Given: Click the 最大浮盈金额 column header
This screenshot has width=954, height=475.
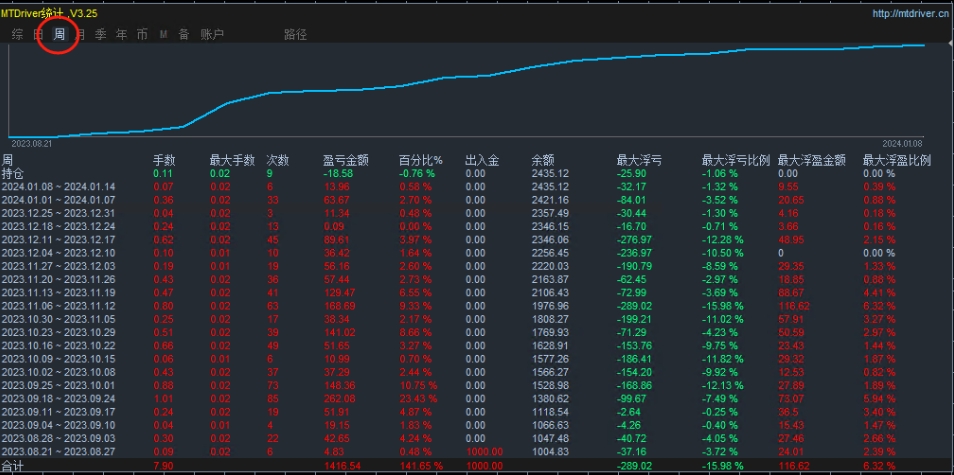Looking at the screenshot, I should pos(812,161).
